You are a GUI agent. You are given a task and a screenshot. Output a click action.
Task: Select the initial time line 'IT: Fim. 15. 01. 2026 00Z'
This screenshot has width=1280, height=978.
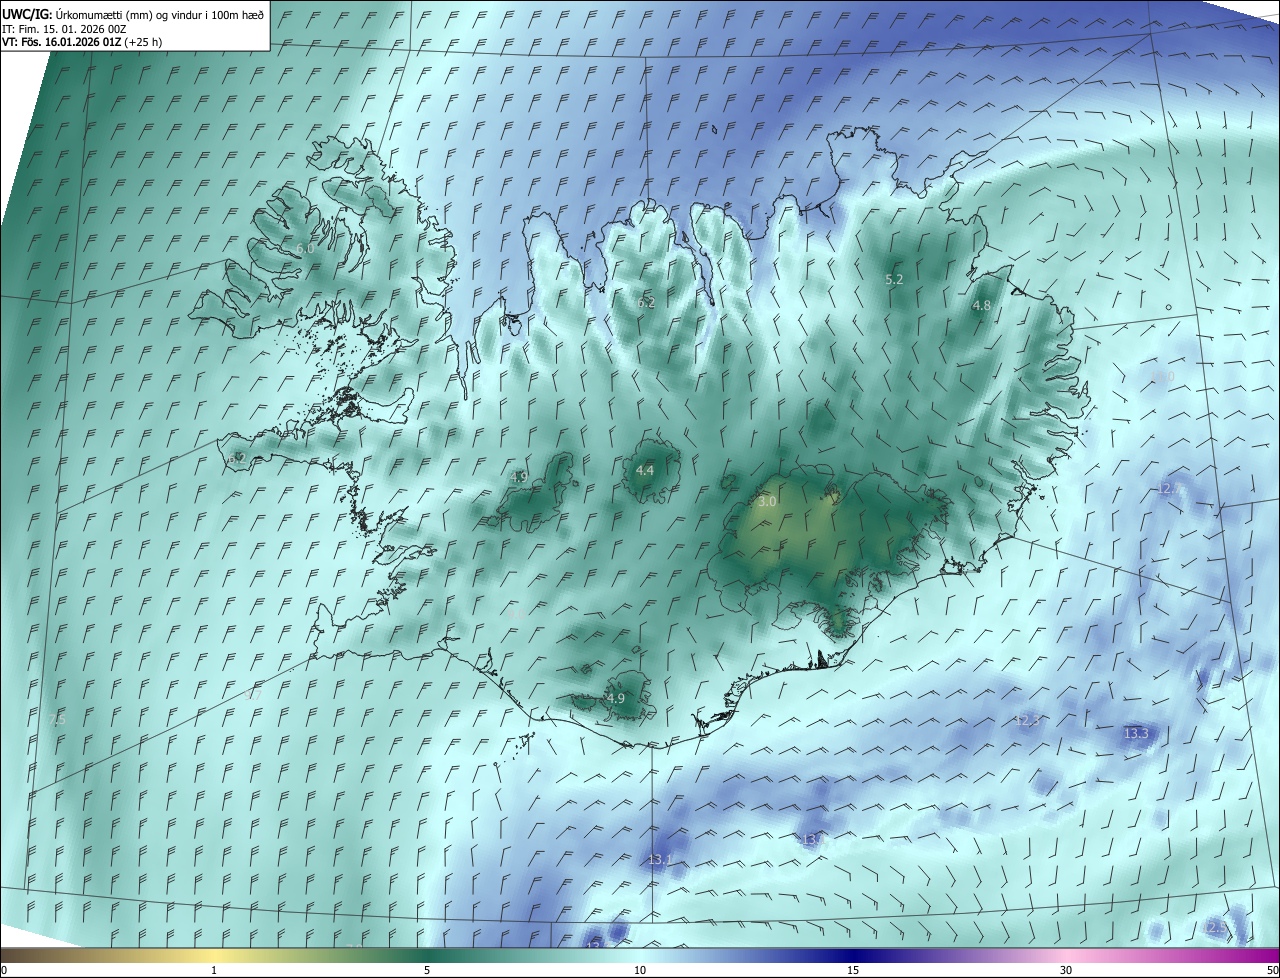64,29
